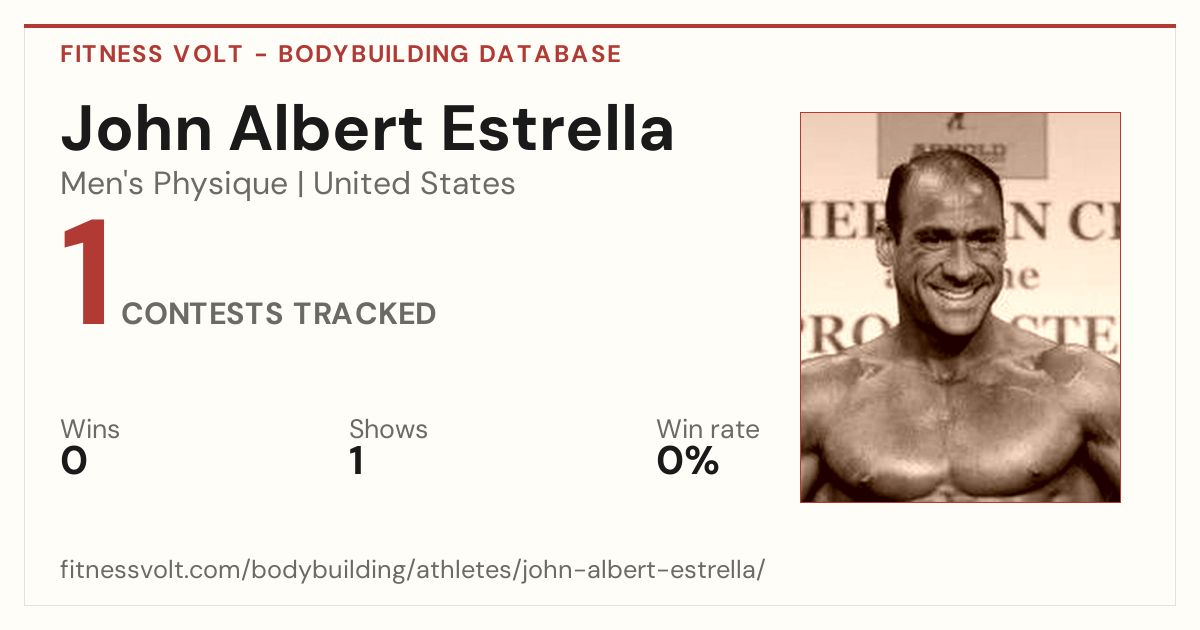The height and width of the screenshot is (630, 1200).
Task: Click the 0% win rate value
Action: click(x=688, y=461)
